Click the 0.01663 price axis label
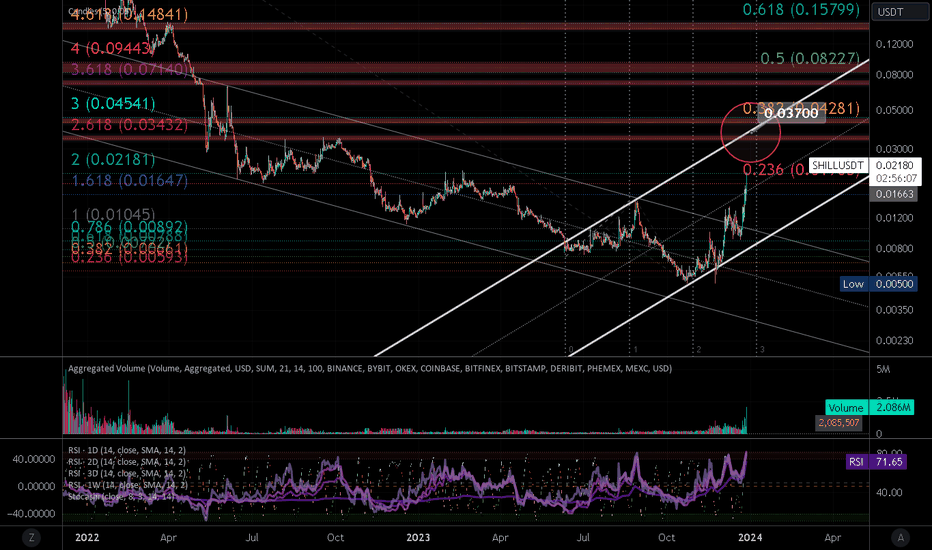Image resolution: width=932 pixels, height=550 pixels. [894, 194]
